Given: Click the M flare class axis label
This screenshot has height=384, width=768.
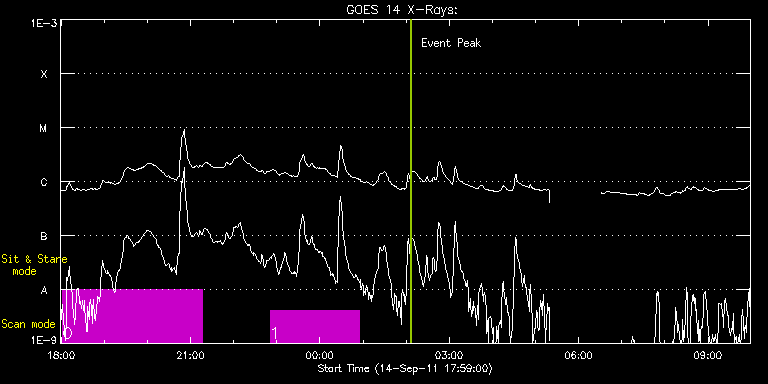Looking at the screenshot, I should click(x=44, y=128).
